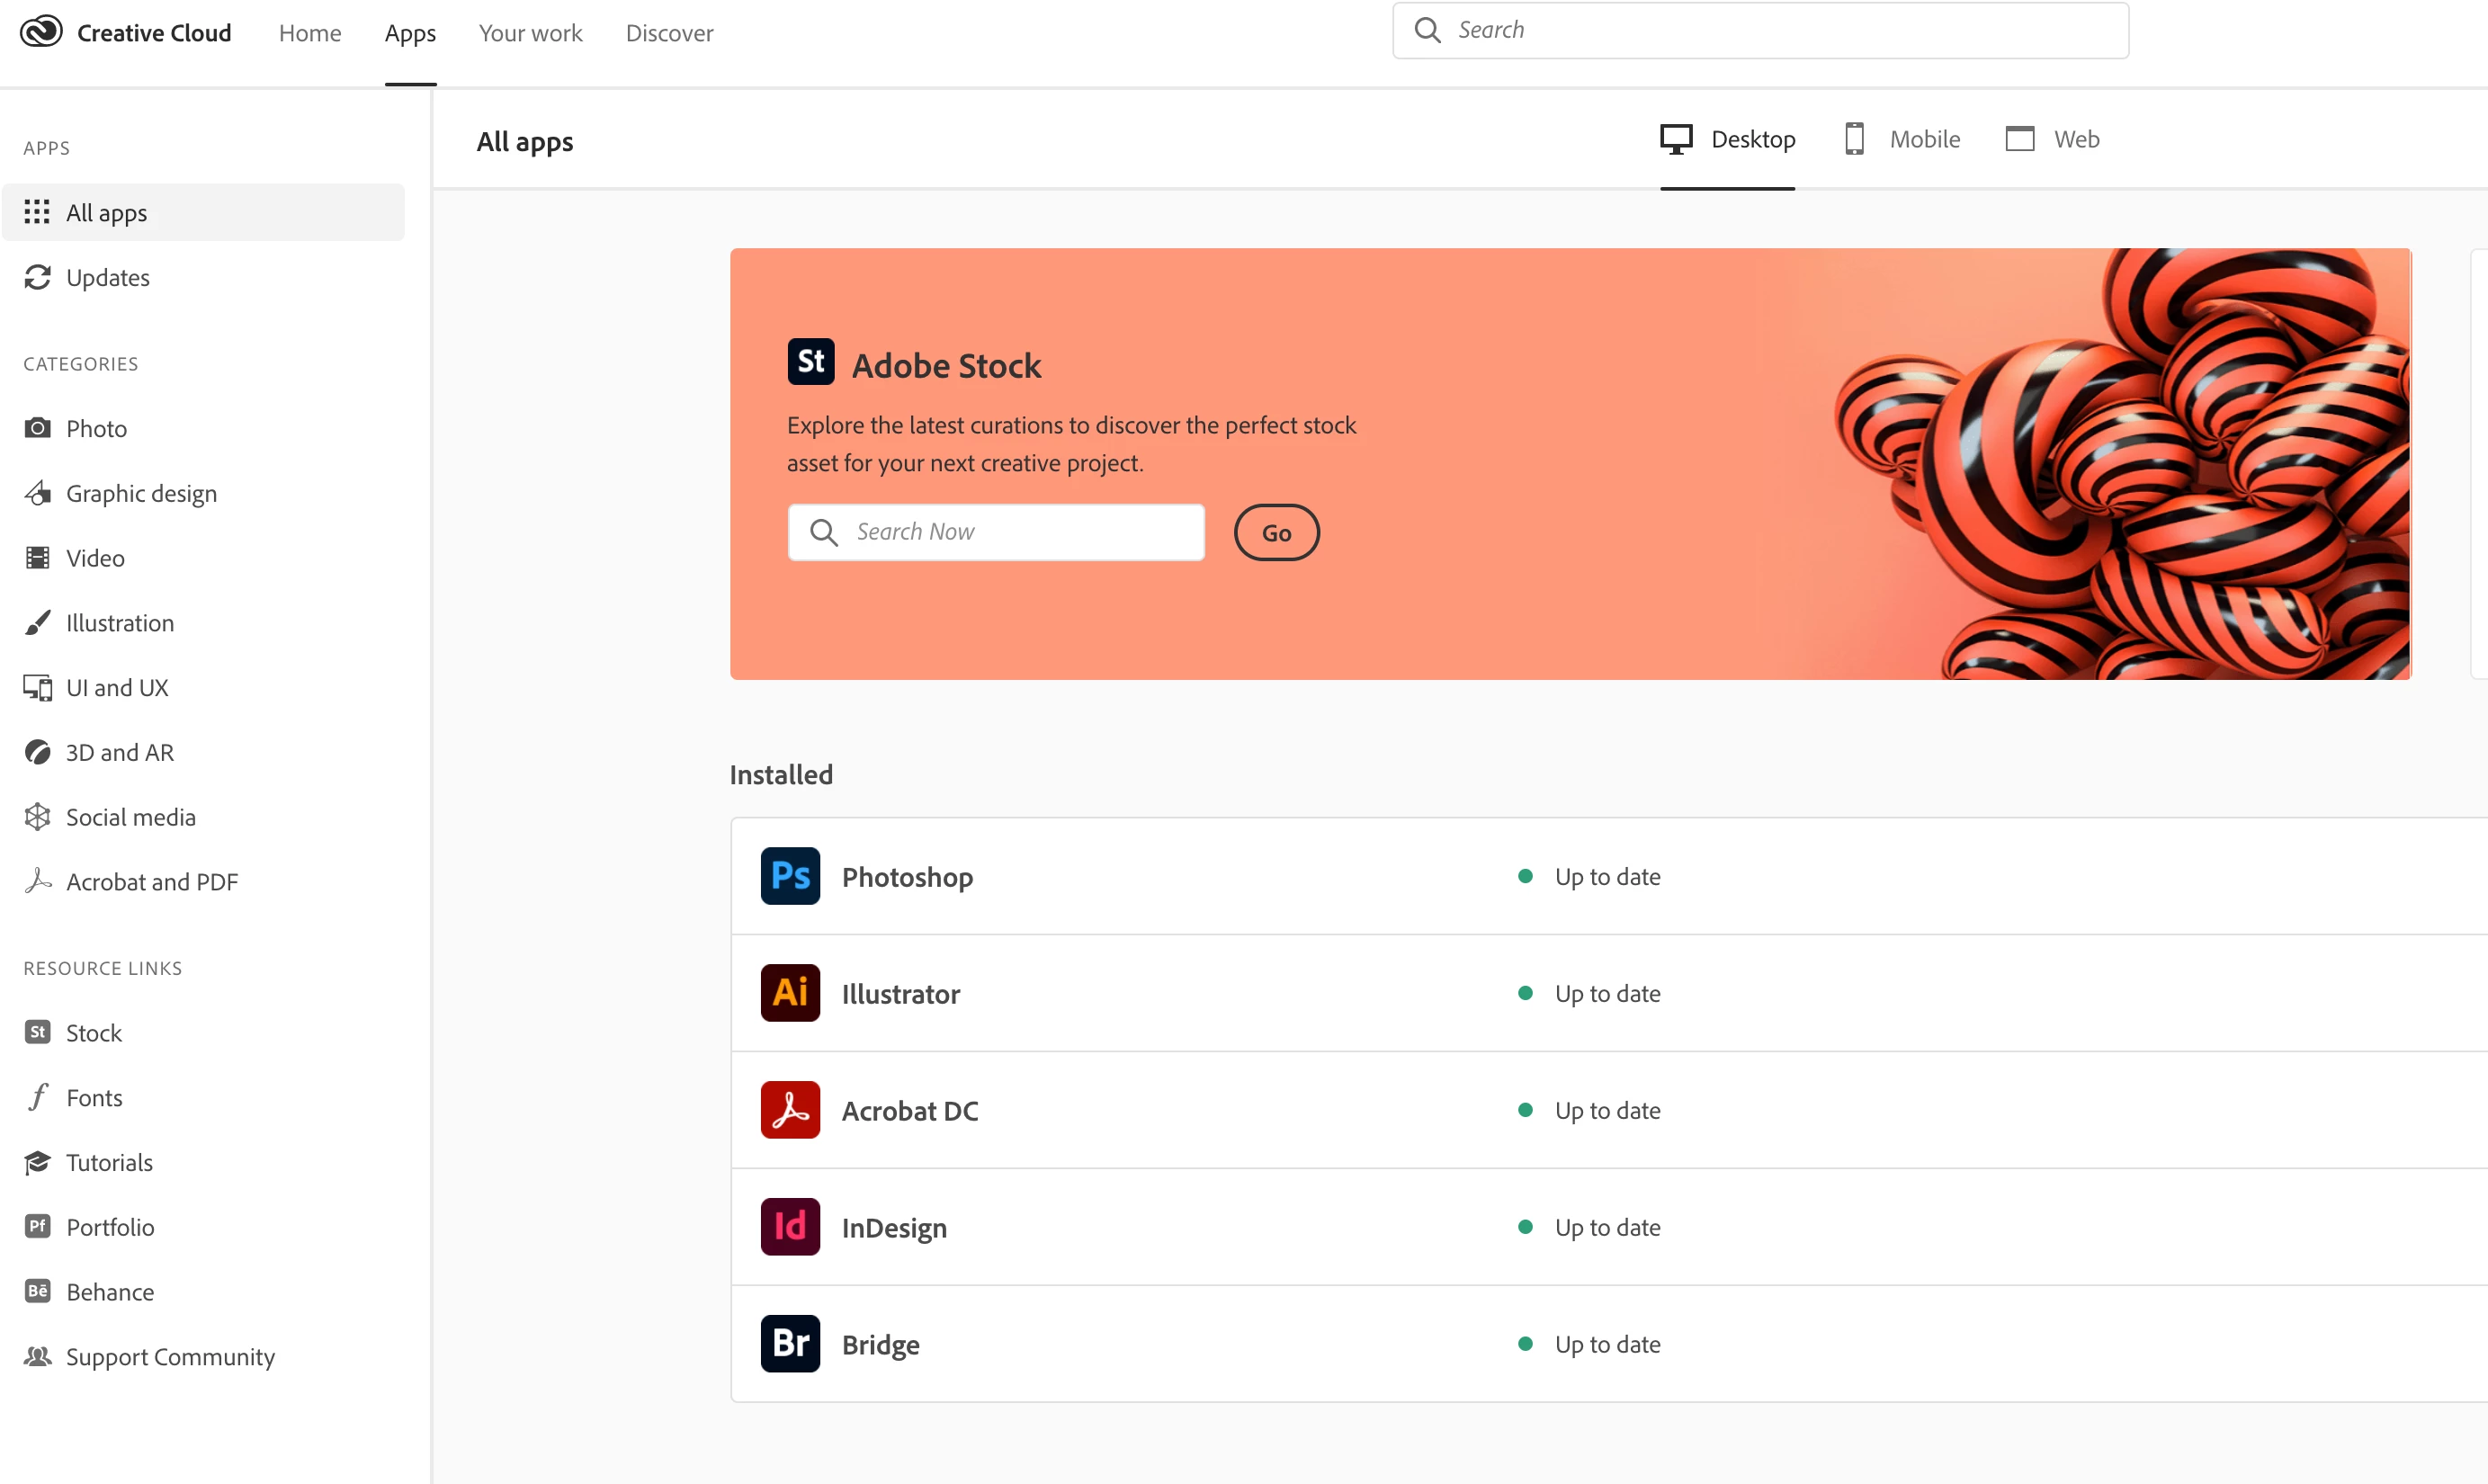Image resolution: width=2488 pixels, height=1484 pixels.
Task: Select the Photo category
Action: 96,428
